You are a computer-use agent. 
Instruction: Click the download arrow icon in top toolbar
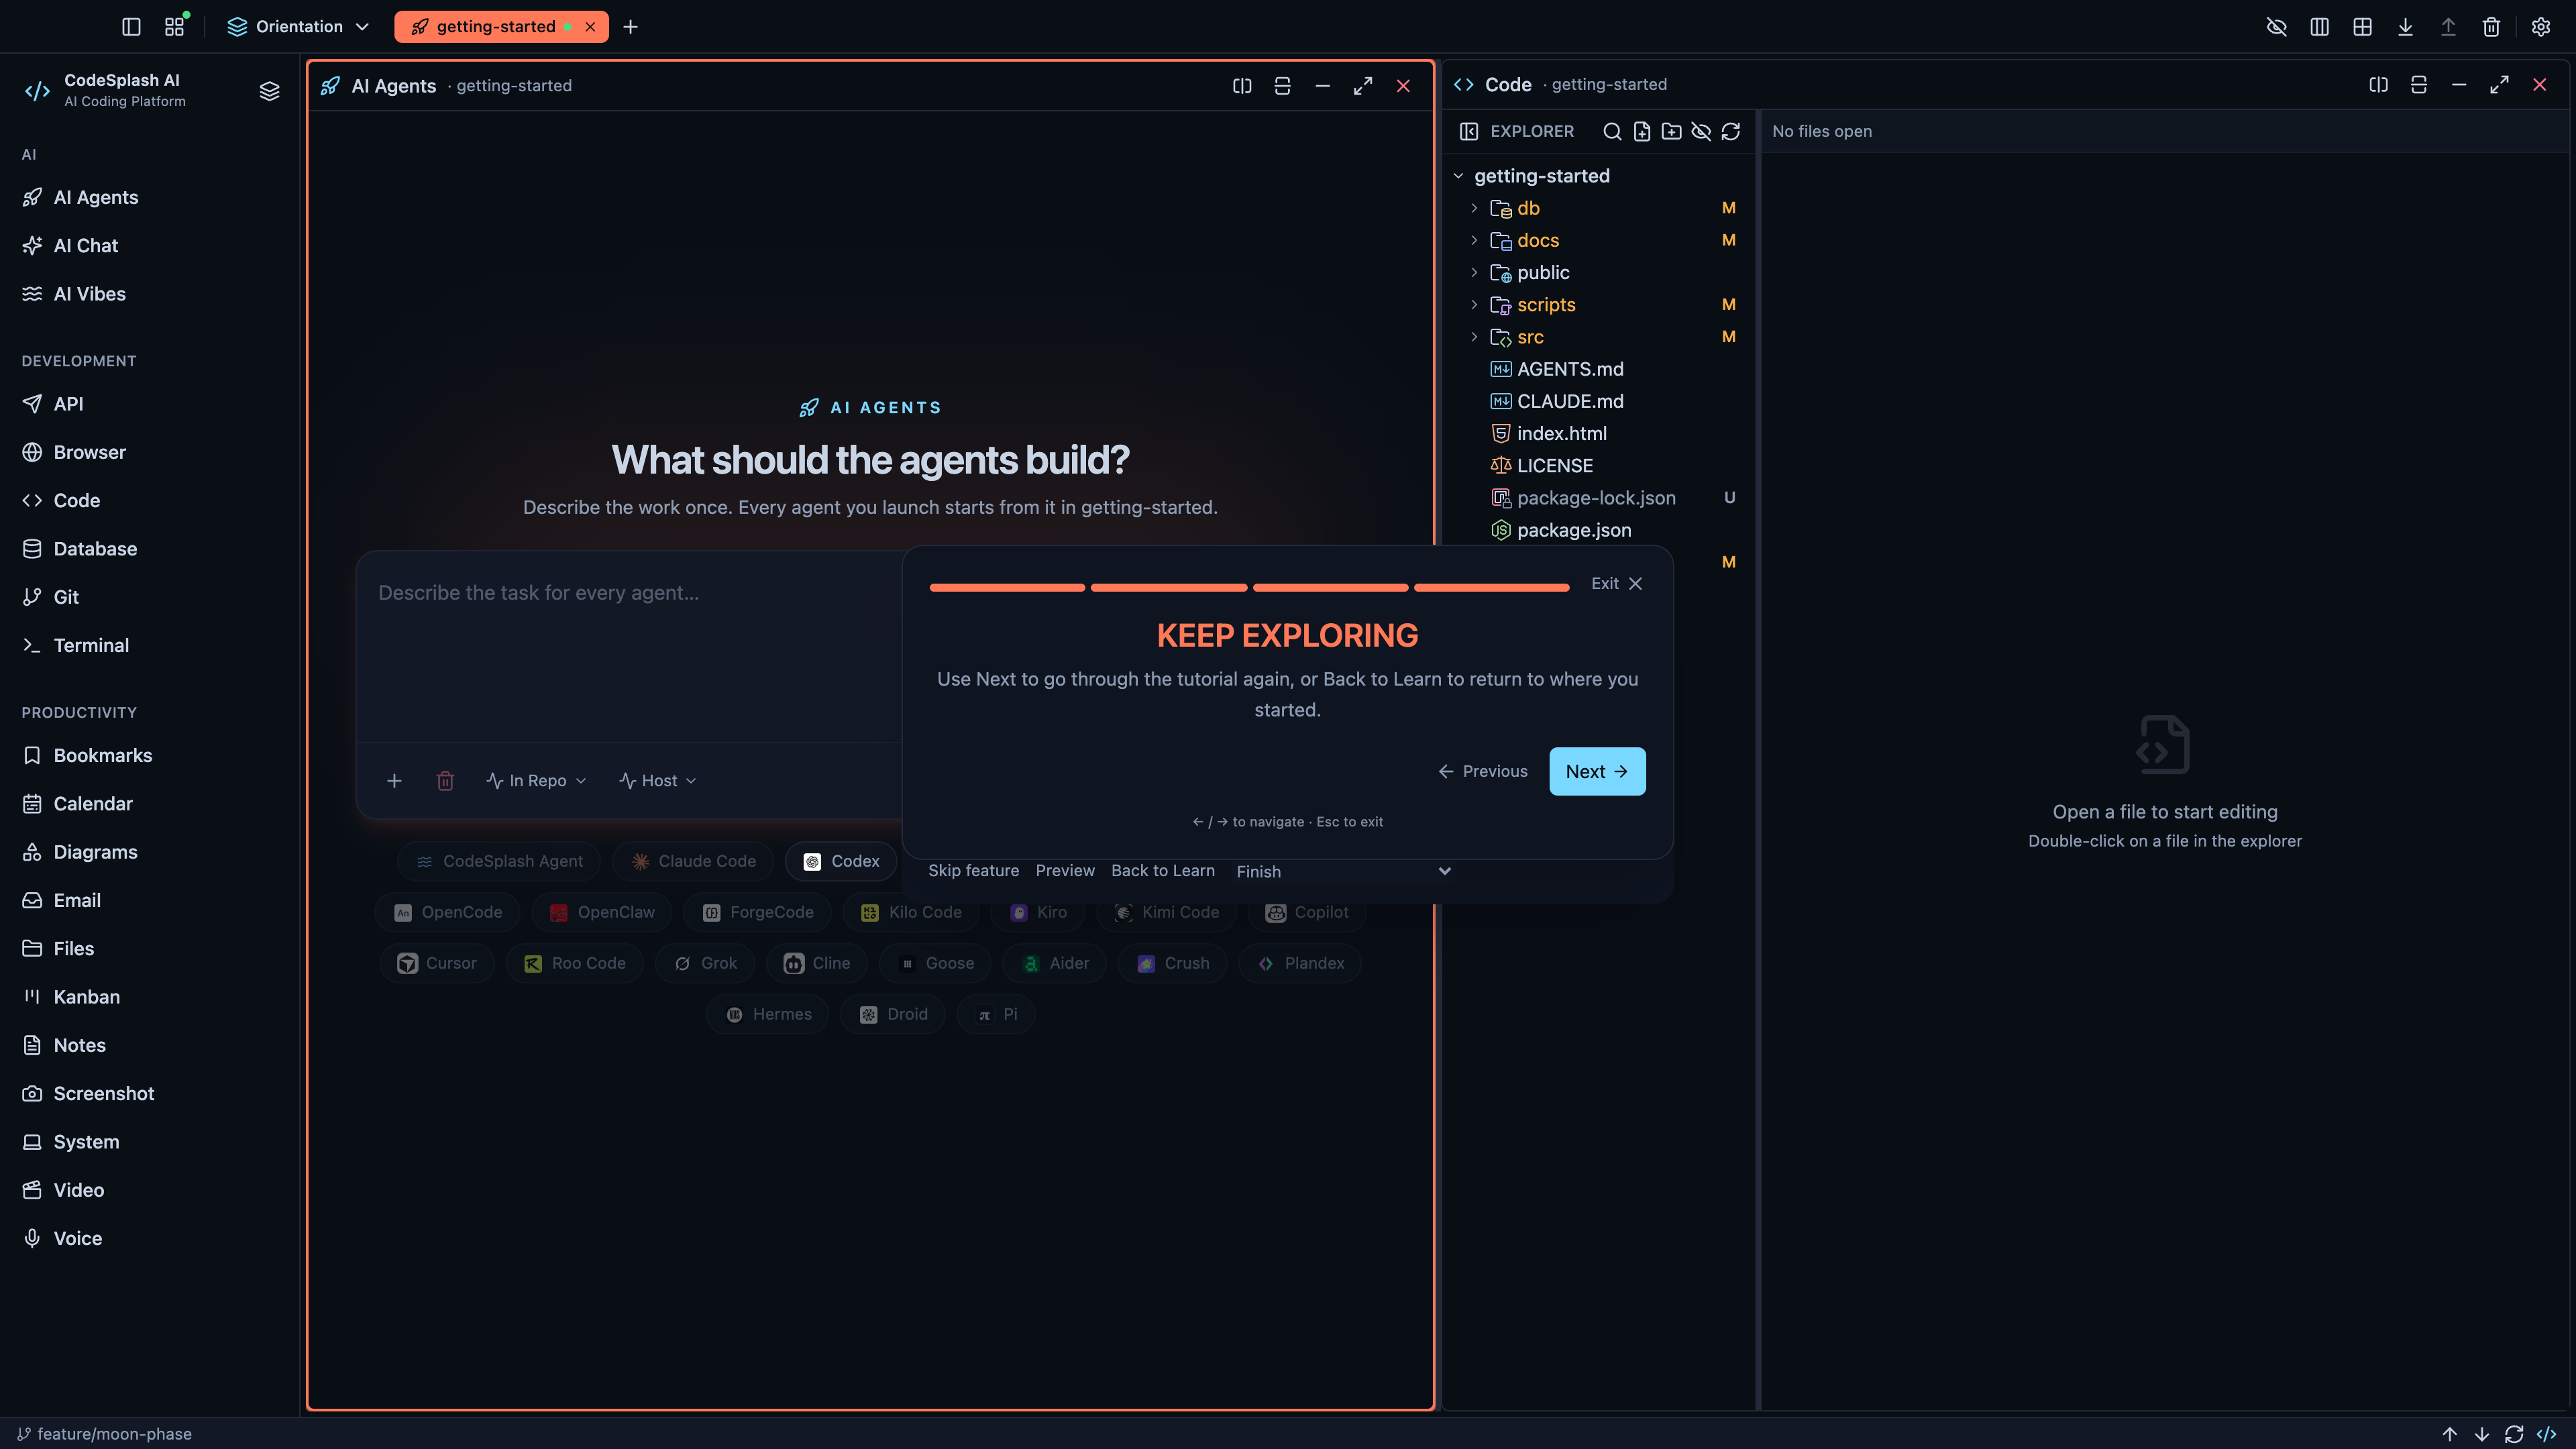(x=2405, y=27)
